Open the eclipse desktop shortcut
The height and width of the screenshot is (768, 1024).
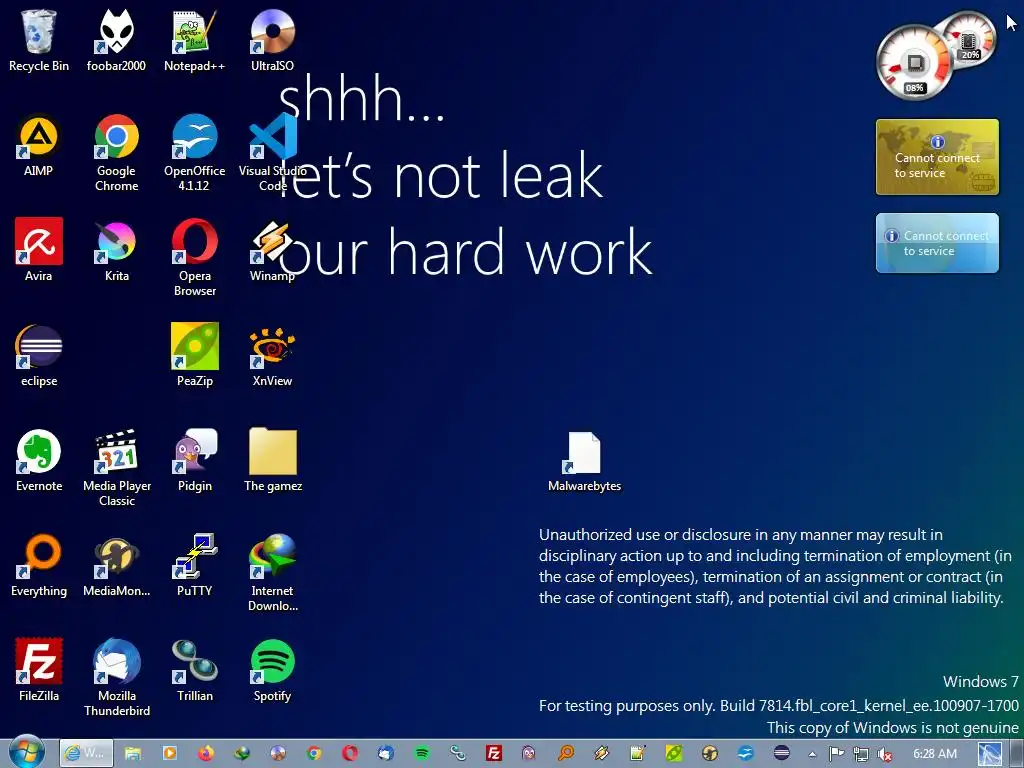click(x=39, y=355)
